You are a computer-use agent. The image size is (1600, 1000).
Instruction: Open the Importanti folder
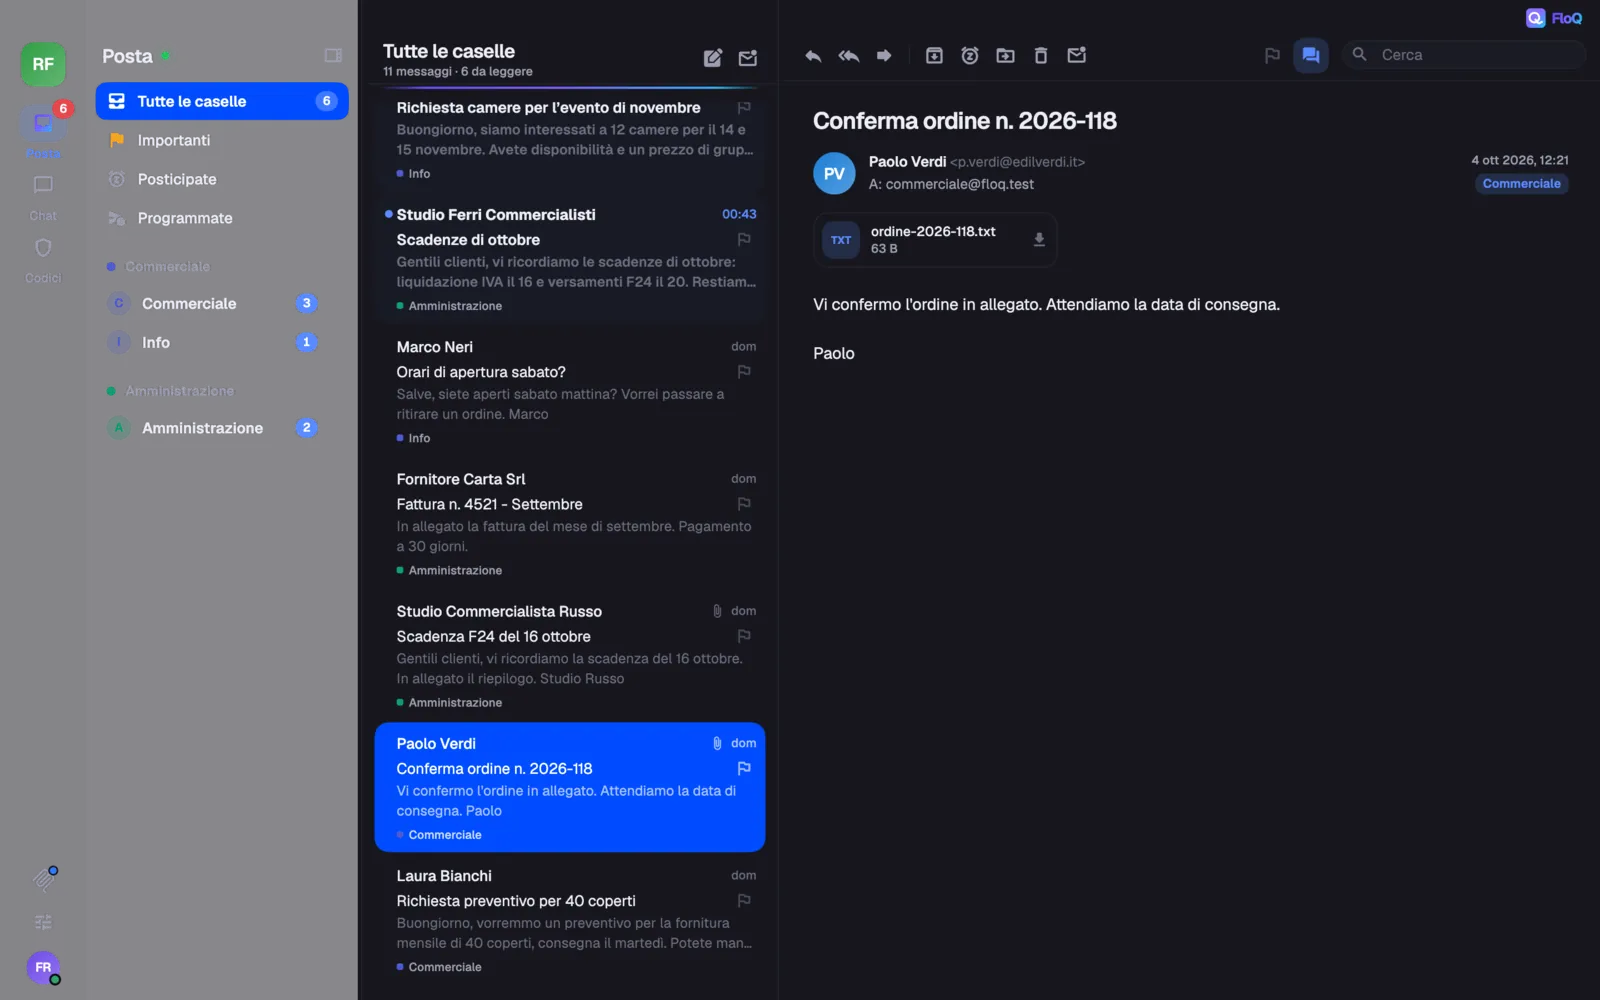click(x=222, y=140)
